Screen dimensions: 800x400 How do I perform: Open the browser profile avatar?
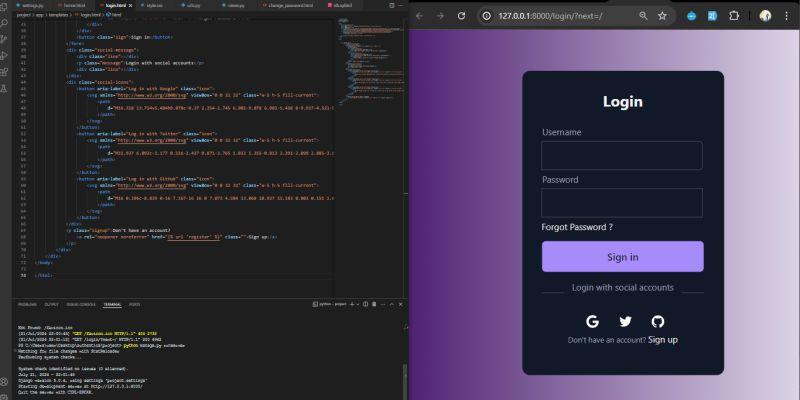(765, 16)
